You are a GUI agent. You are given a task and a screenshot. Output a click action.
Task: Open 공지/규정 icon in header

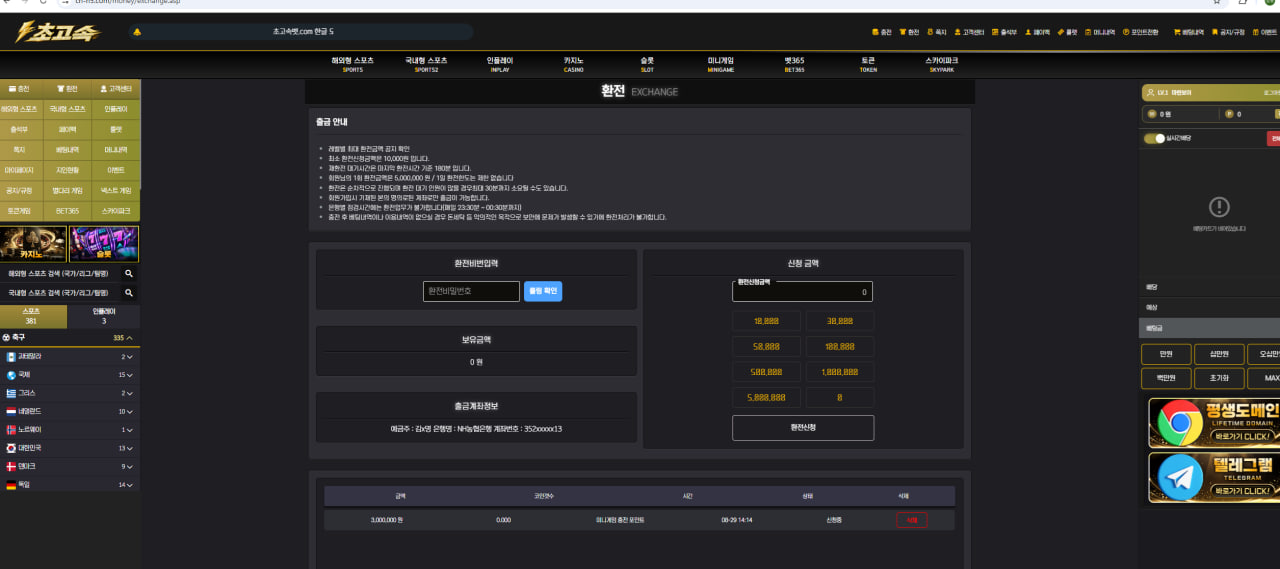(x=1215, y=32)
